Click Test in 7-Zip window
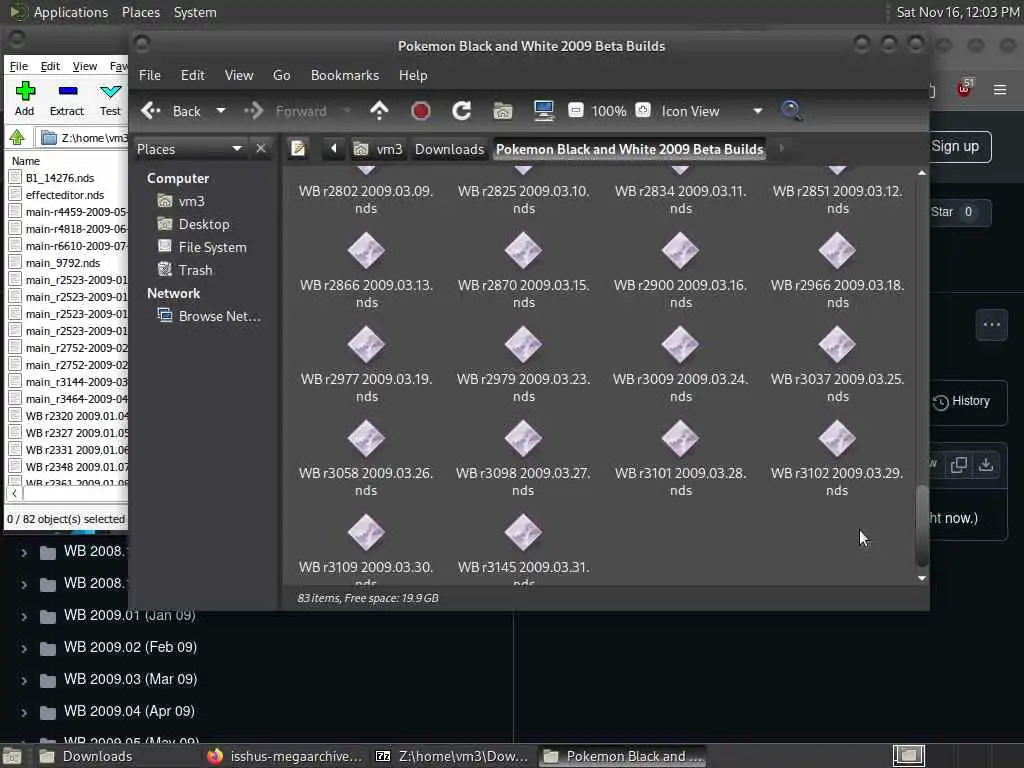This screenshot has width=1024, height=768. (110, 99)
